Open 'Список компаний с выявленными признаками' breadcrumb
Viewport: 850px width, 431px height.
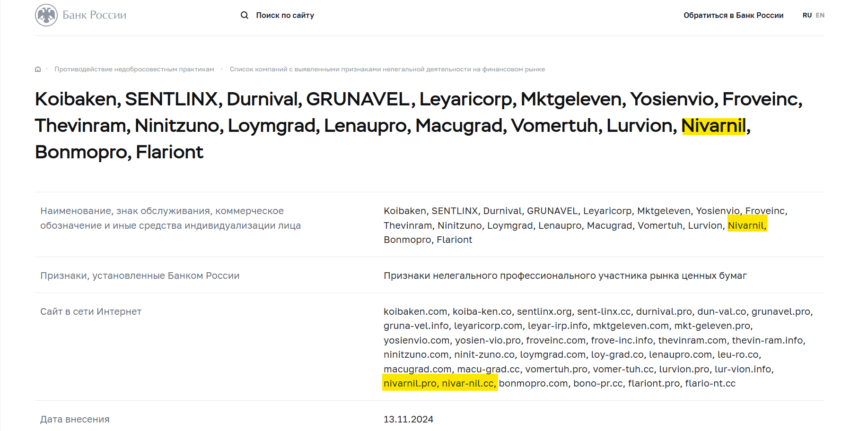[387, 69]
